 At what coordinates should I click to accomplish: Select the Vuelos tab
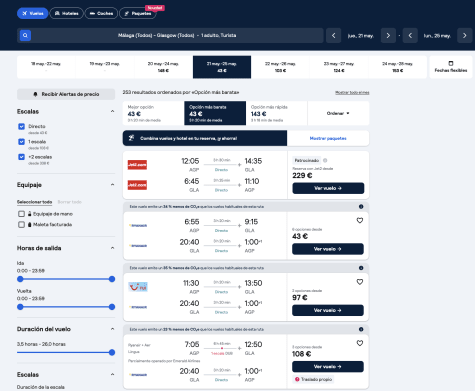(x=33, y=13)
